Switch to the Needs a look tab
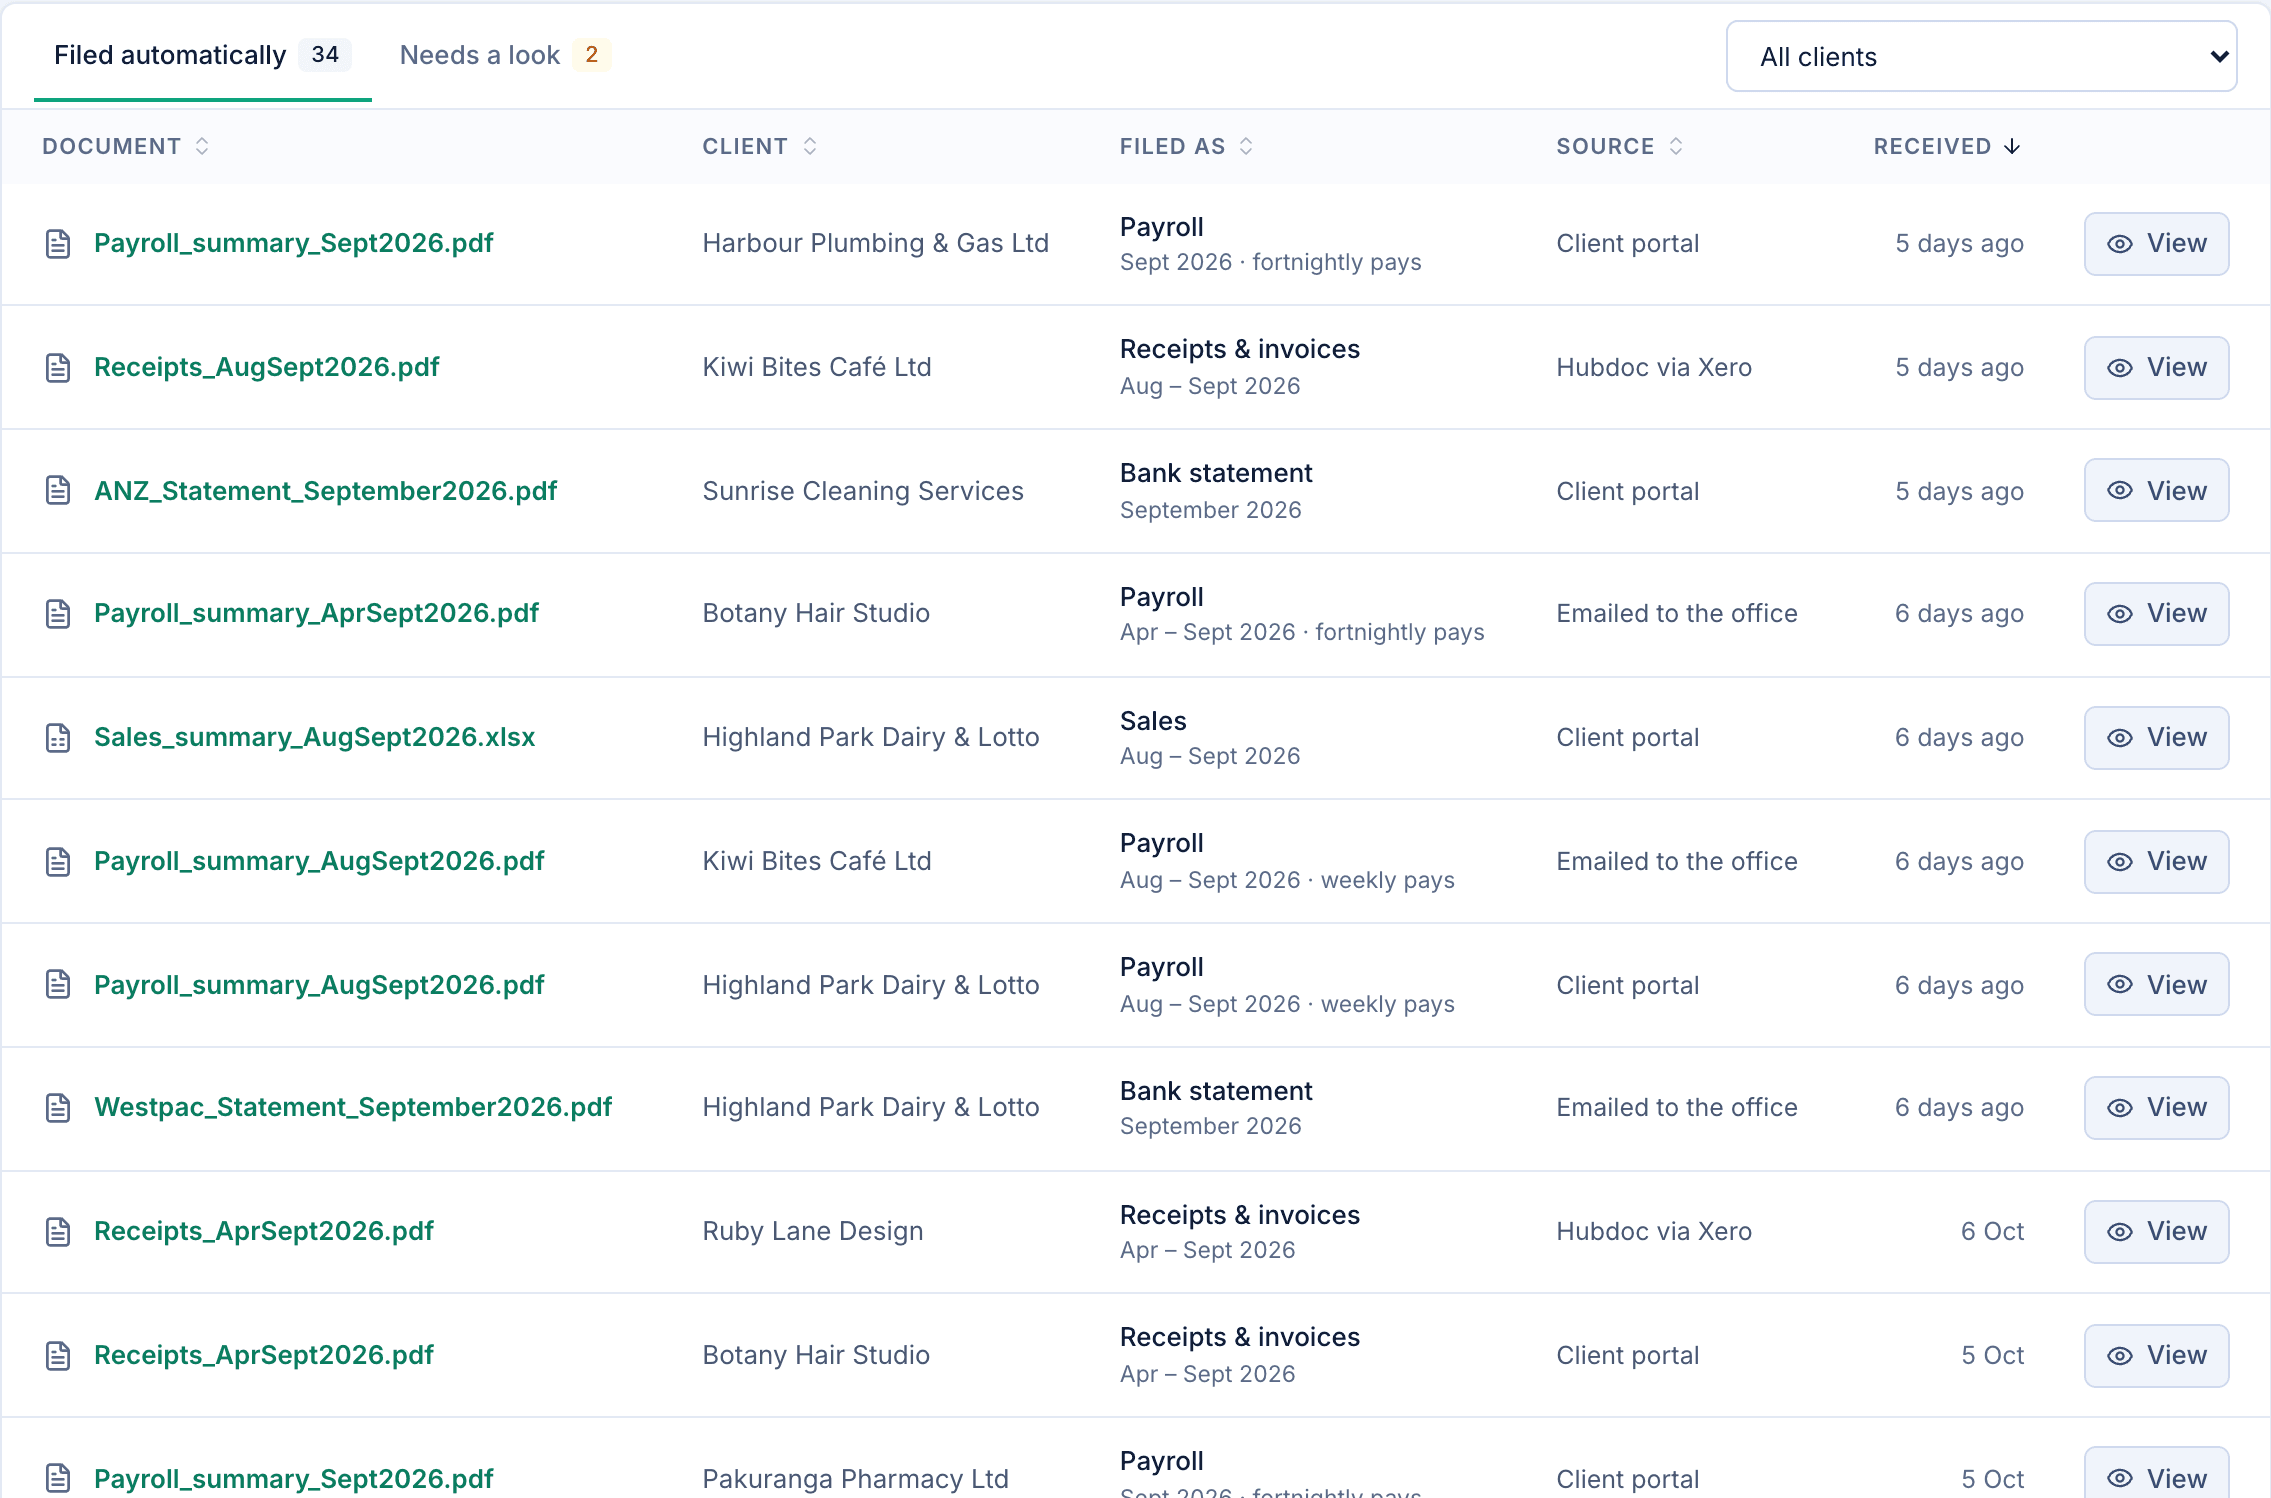Viewport: 2271px width, 1498px height. tap(505, 55)
